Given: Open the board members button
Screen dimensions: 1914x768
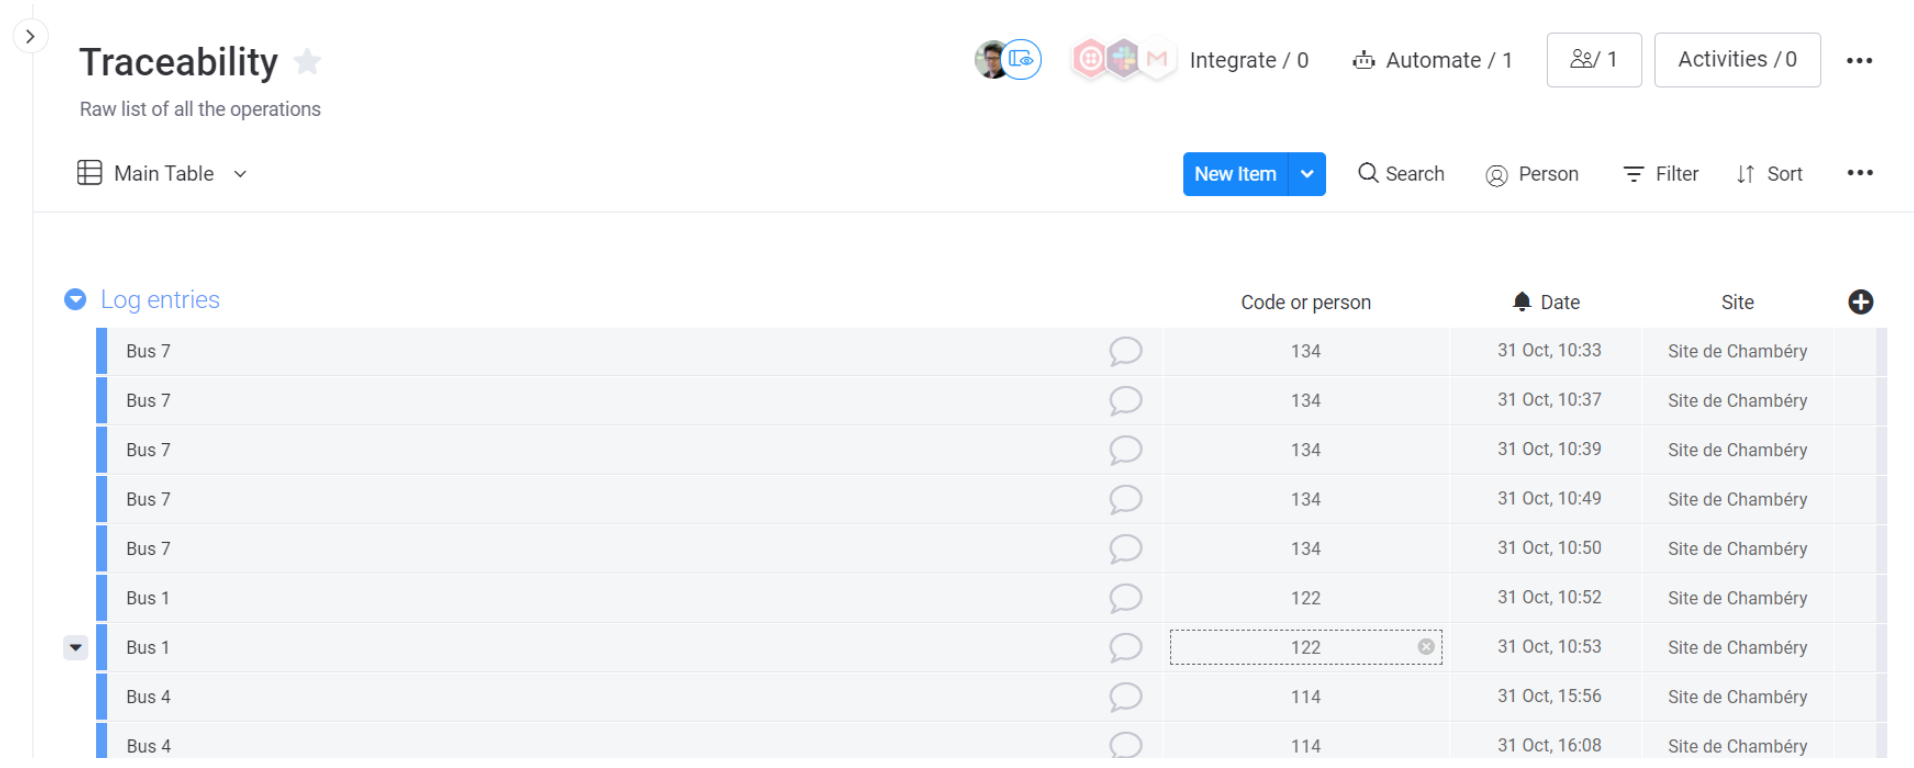Looking at the screenshot, I should click(1594, 60).
